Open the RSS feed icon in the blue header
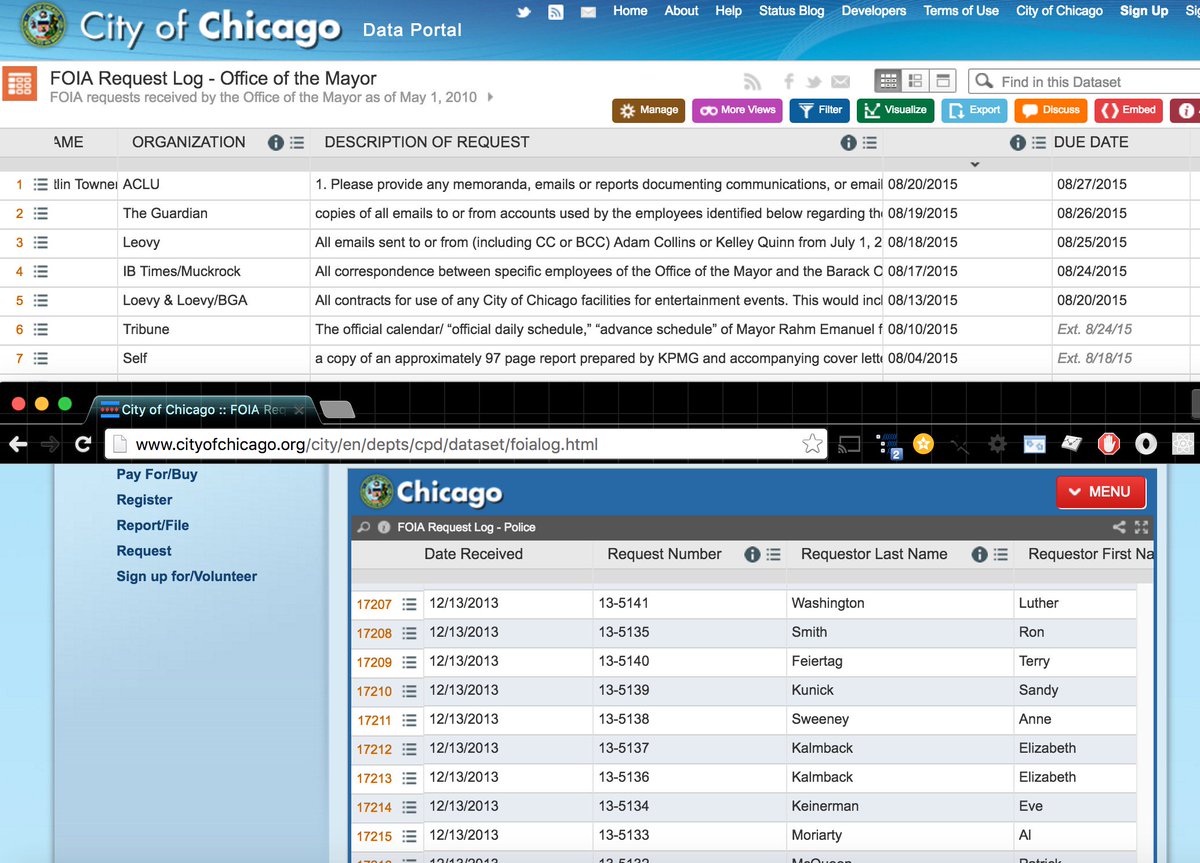Viewport: 1200px width, 863px height. coord(555,12)
